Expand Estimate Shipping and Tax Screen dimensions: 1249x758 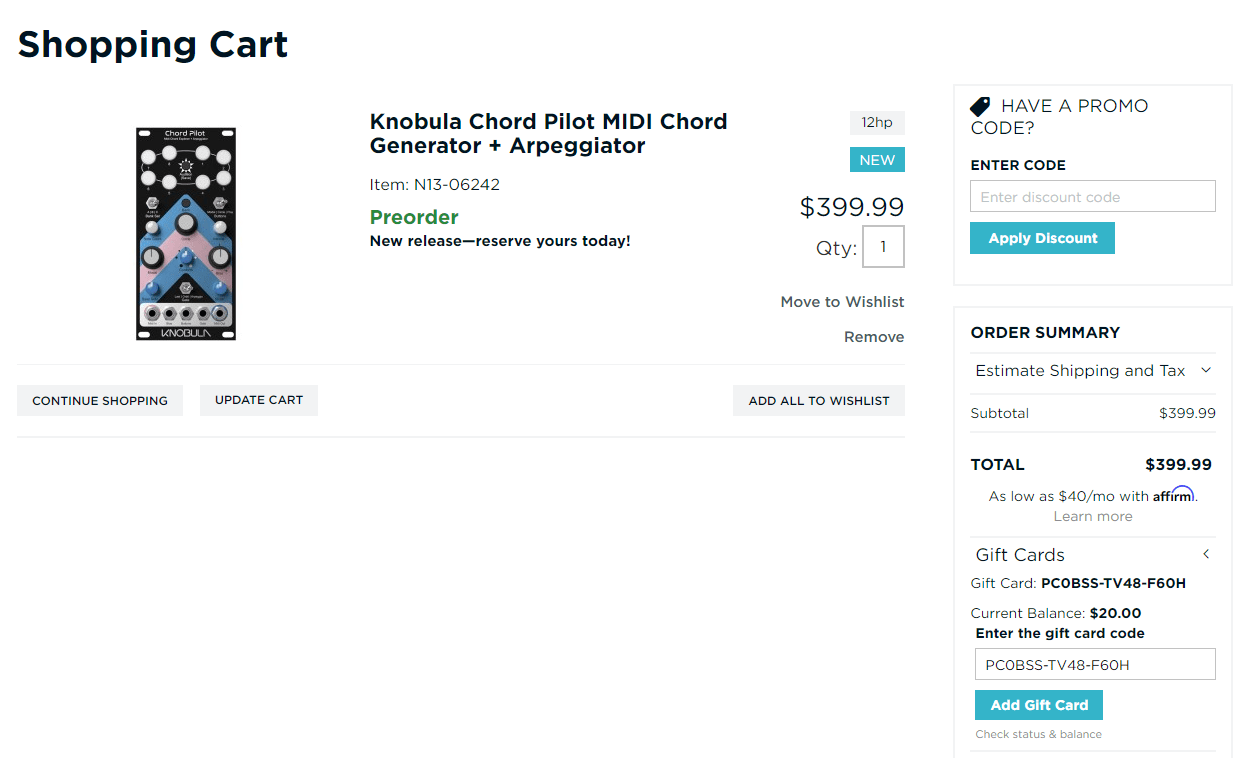pos(1092,370)
